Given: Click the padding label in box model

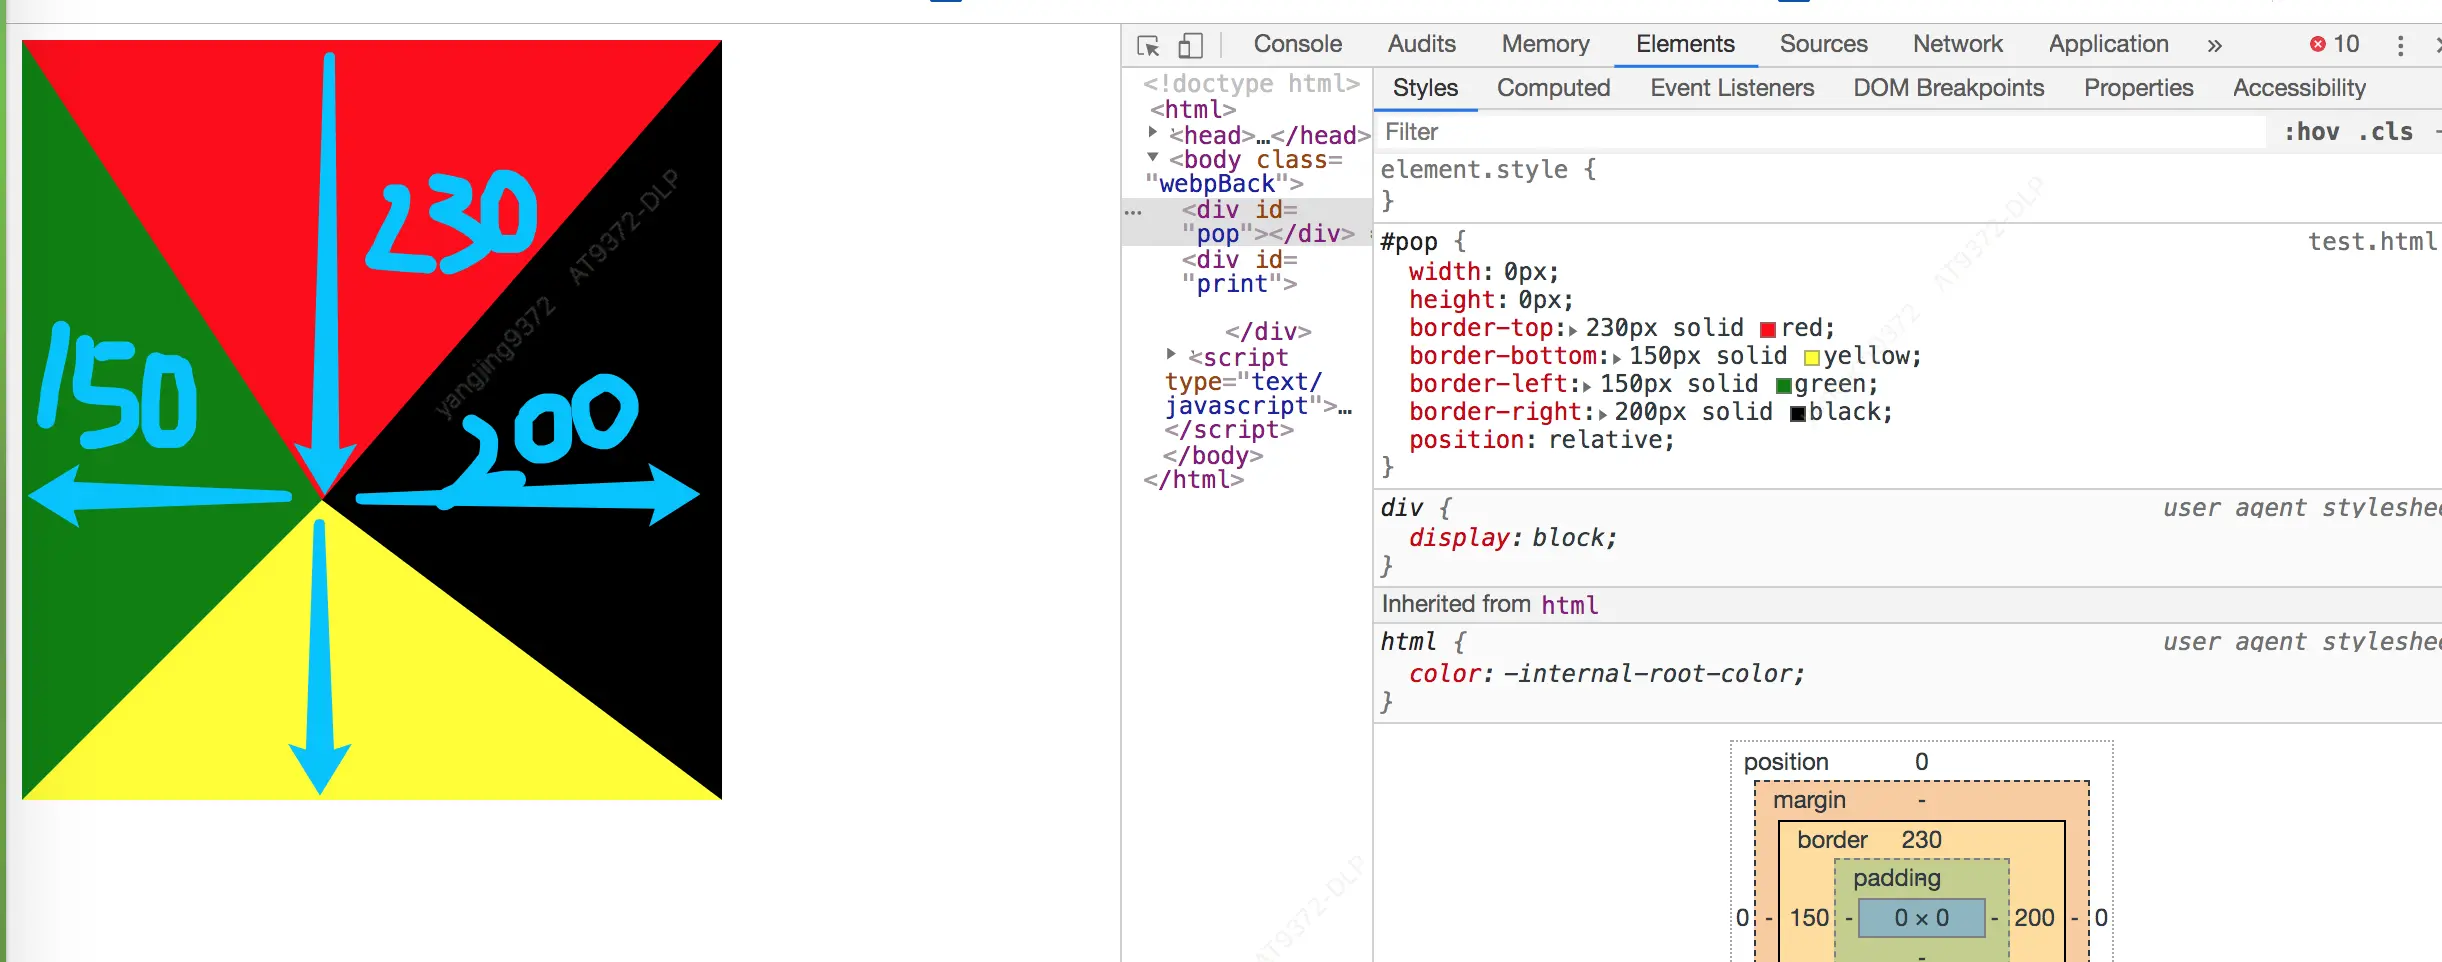Looking at the screenshot, I should (1897, 878).
